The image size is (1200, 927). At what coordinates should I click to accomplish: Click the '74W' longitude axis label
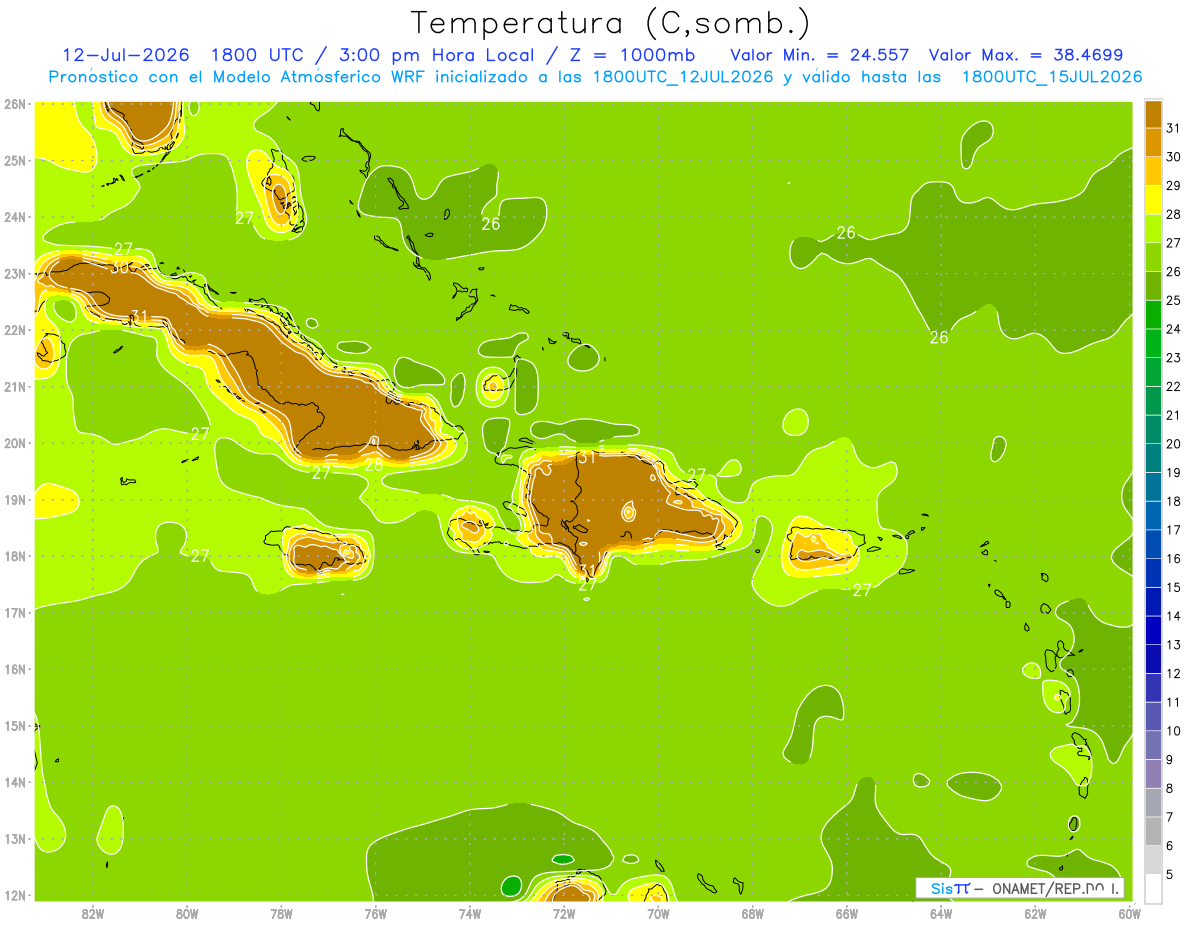(x=470, y=912)
